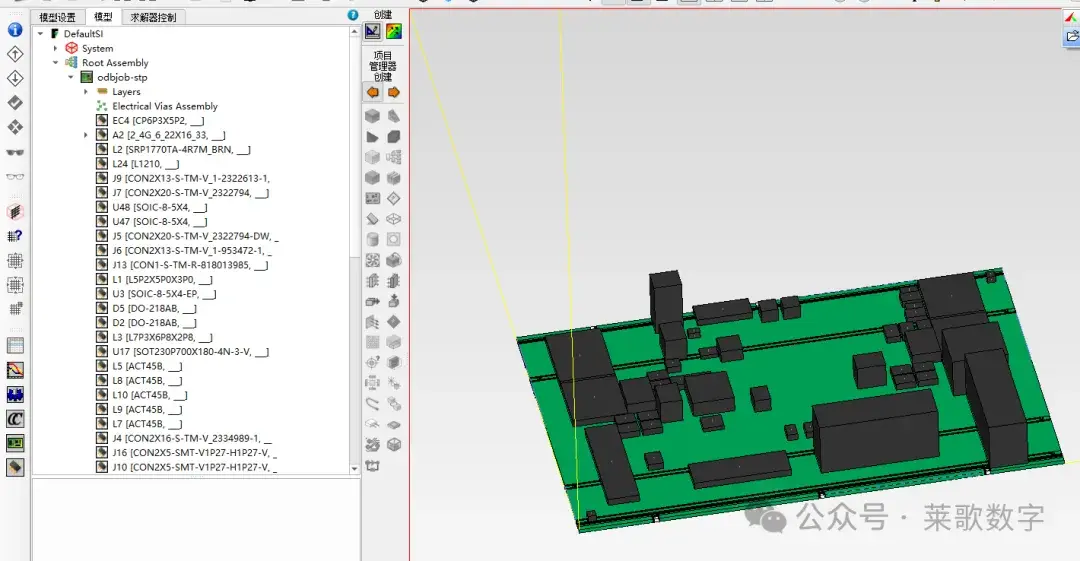This screenshot has width=1080, height=561.
Task: Click the drawing board create-mode icon
Action: pos(373,31)
